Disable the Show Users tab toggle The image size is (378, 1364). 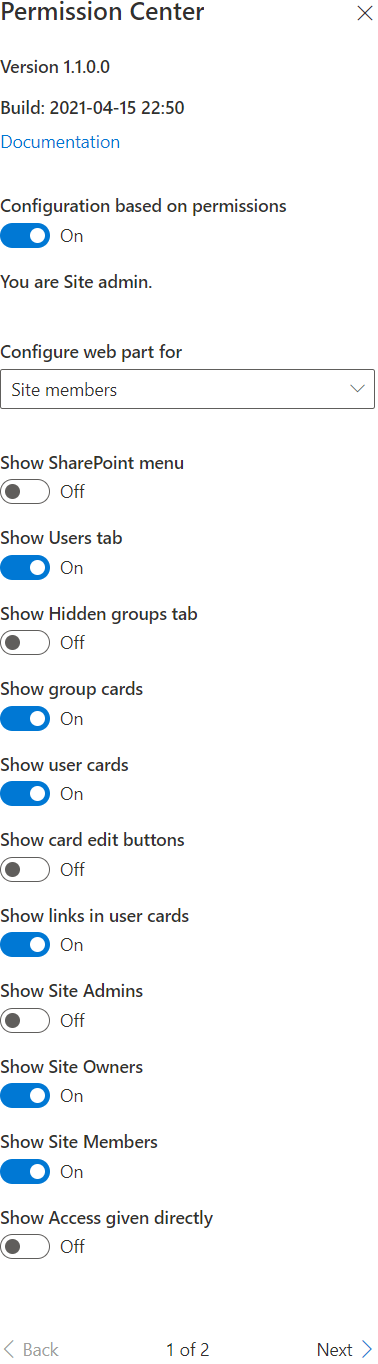[25, 568]
